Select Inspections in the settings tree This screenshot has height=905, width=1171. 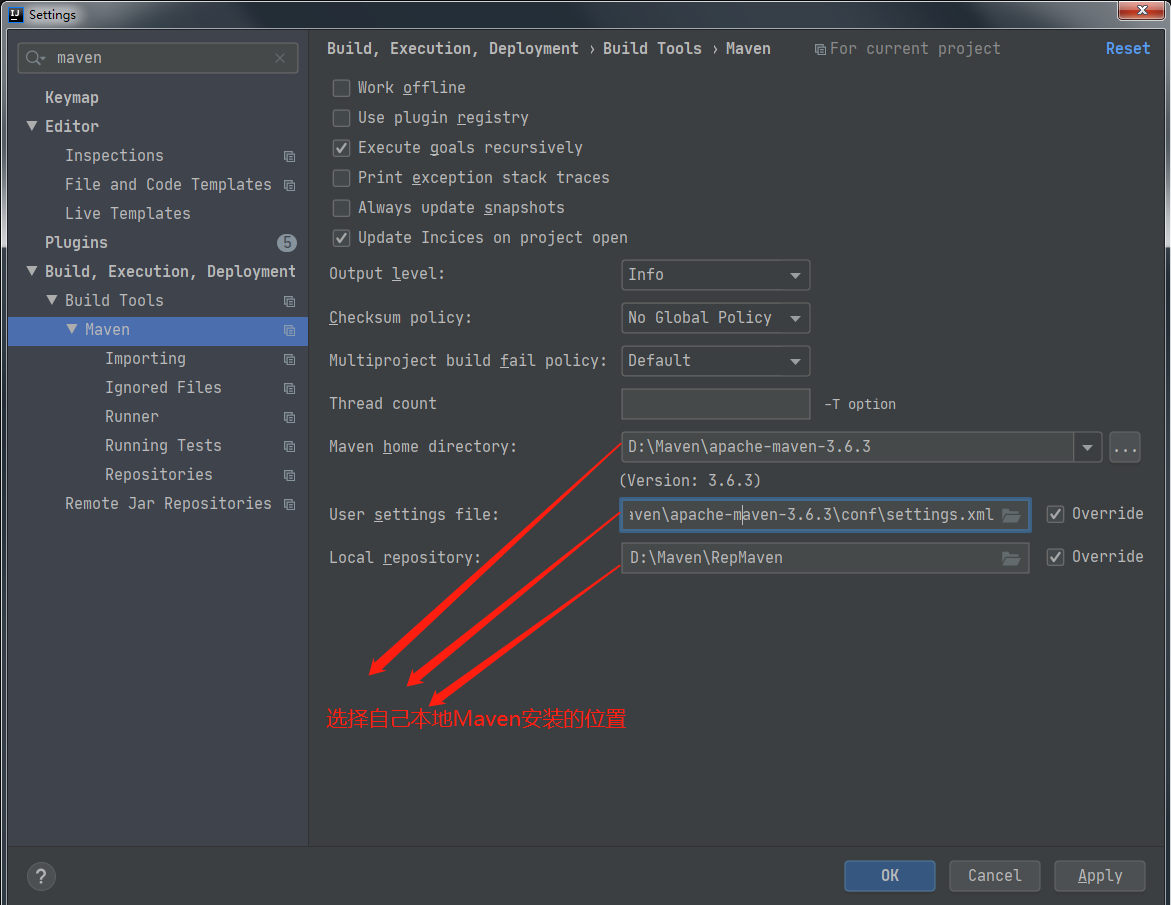[x=114, y=155]
